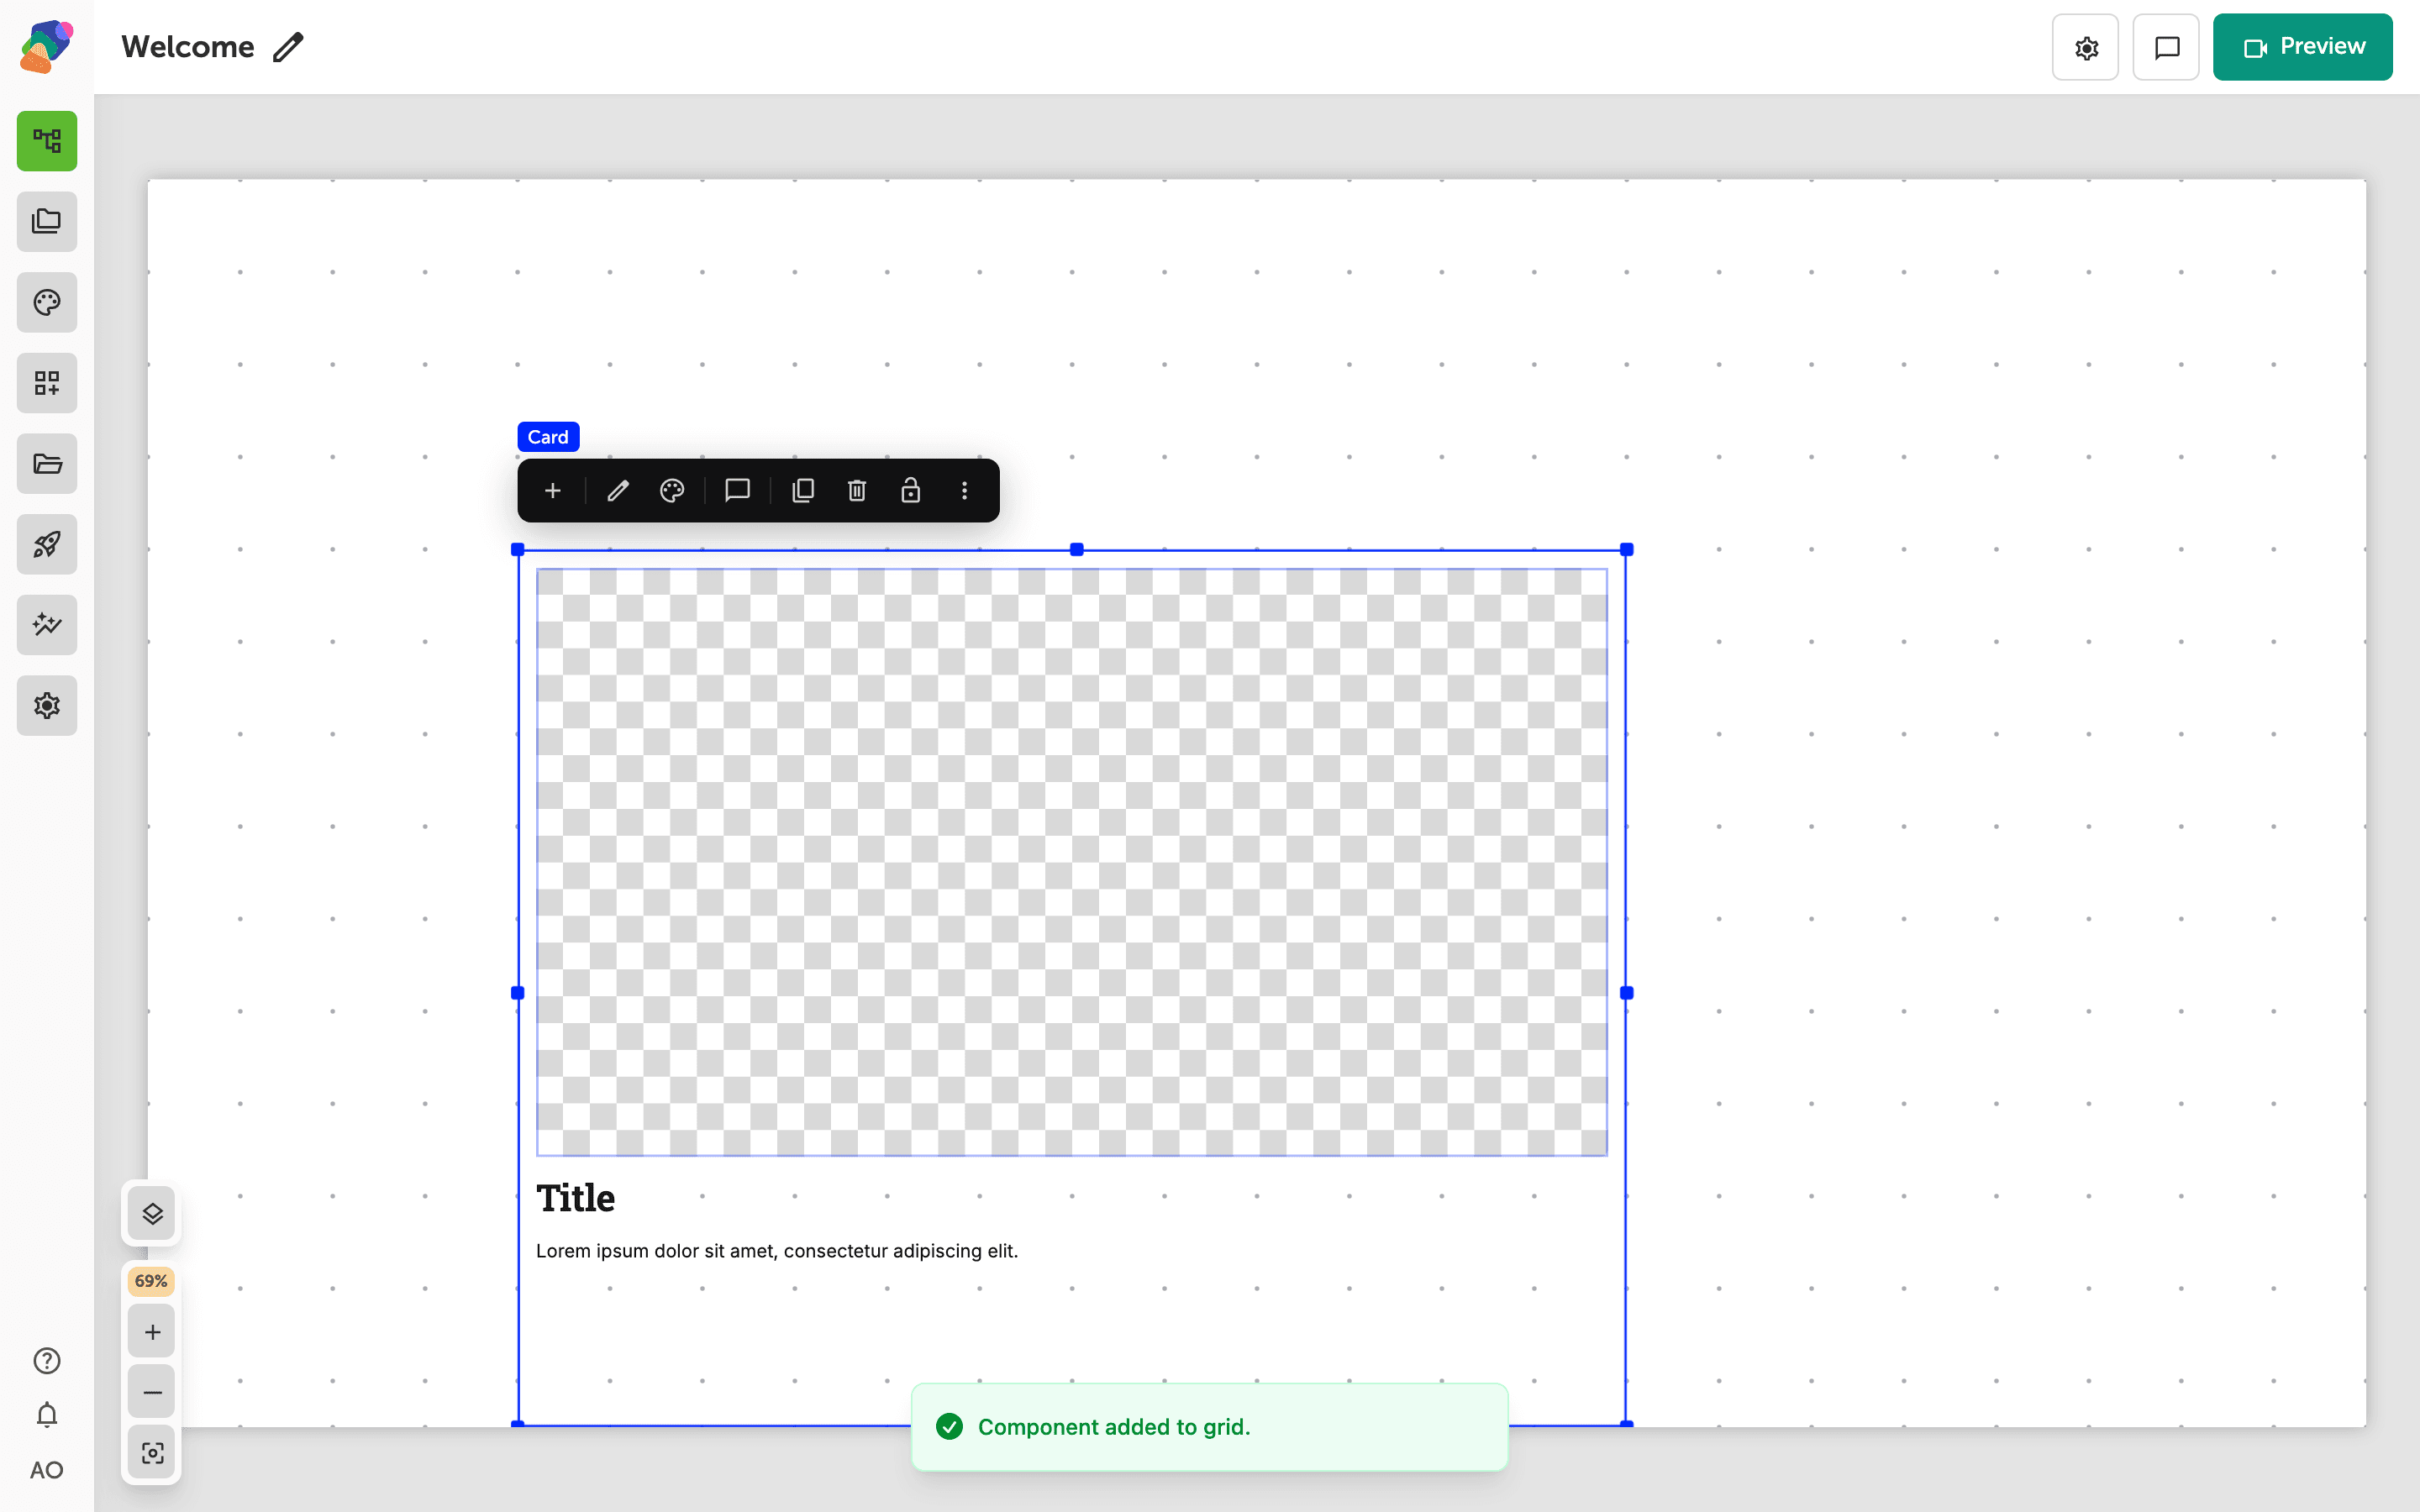Select the card image placeholder
Image resolution: width=2420 pixels, height=1512 pixels.
pyautogui.click(x=1071, y=862)
